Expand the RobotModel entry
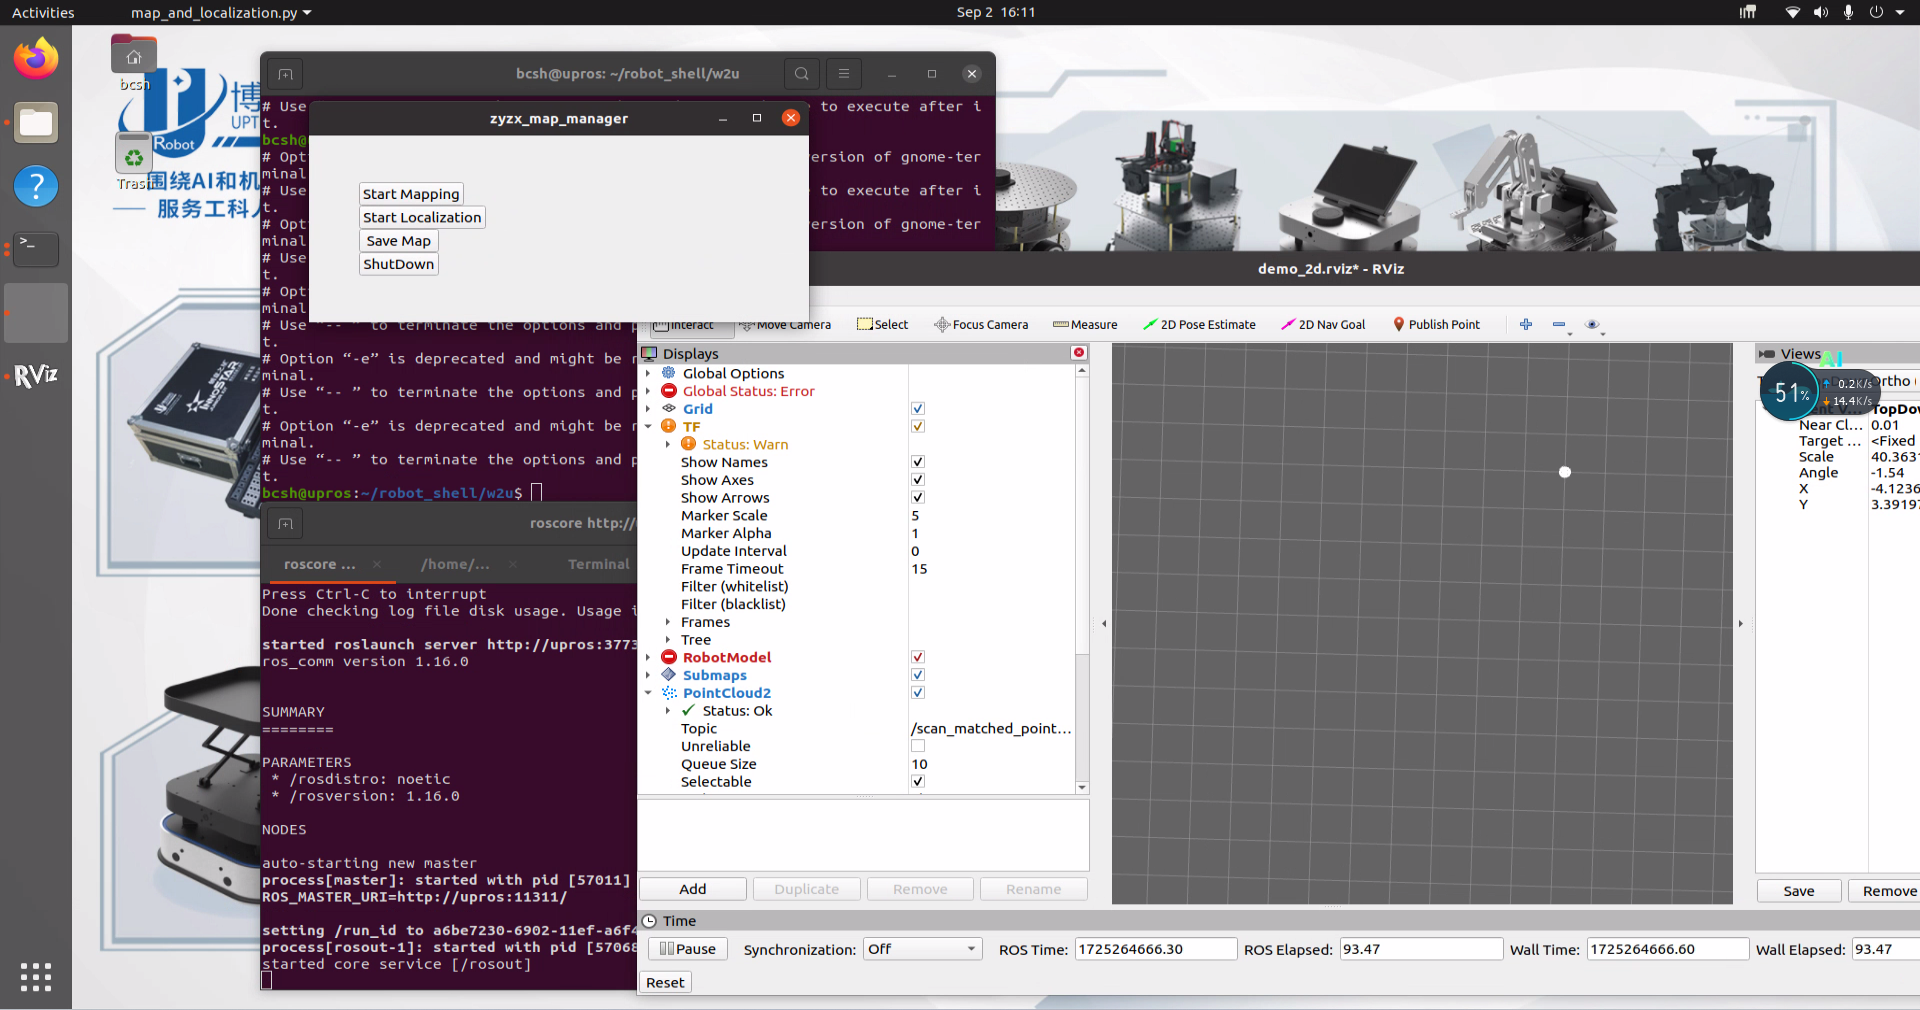Screen dimensions: 1920x1010 648,658
